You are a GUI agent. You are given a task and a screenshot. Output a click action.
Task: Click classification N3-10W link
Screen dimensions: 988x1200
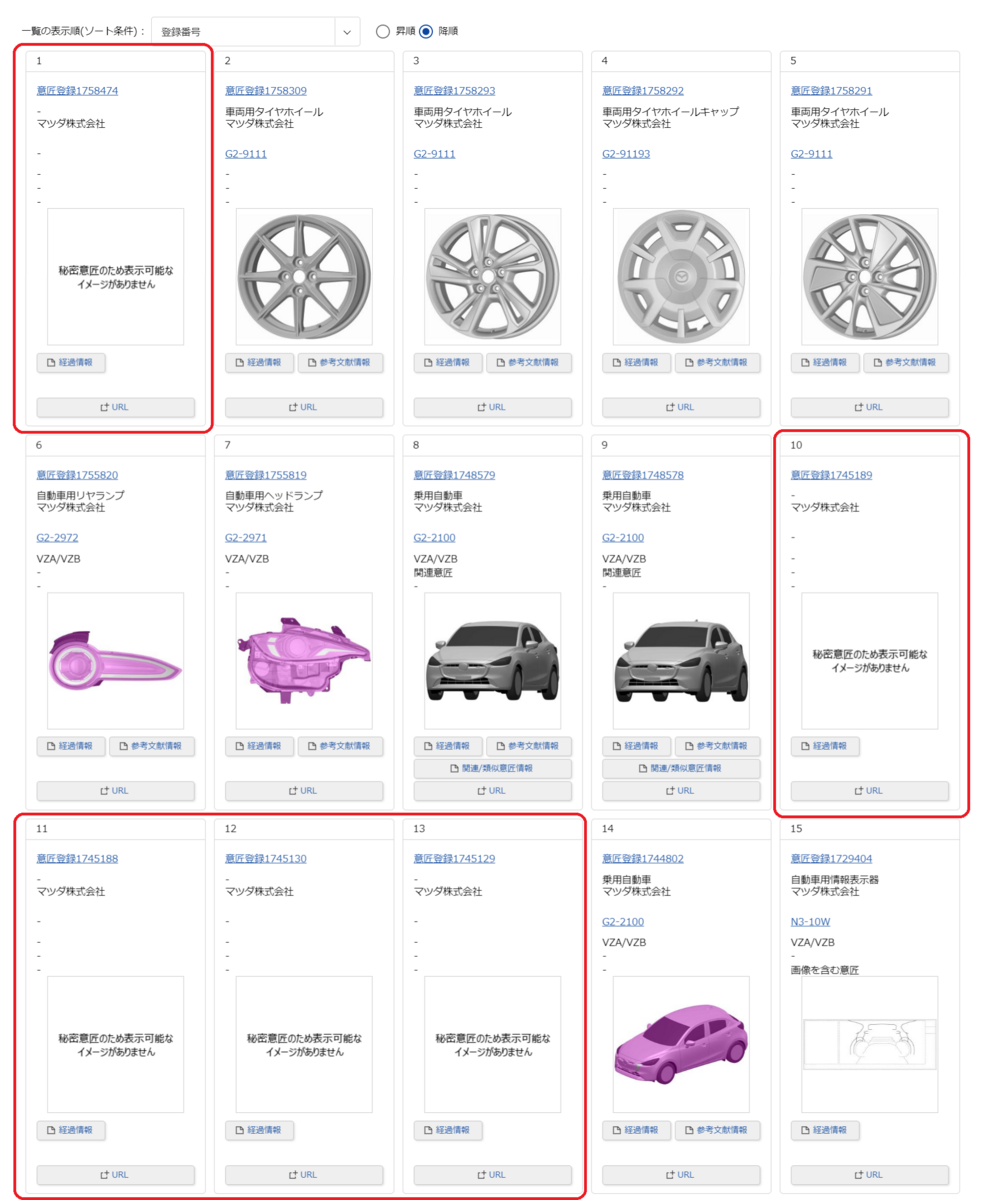tap(811, 922)
